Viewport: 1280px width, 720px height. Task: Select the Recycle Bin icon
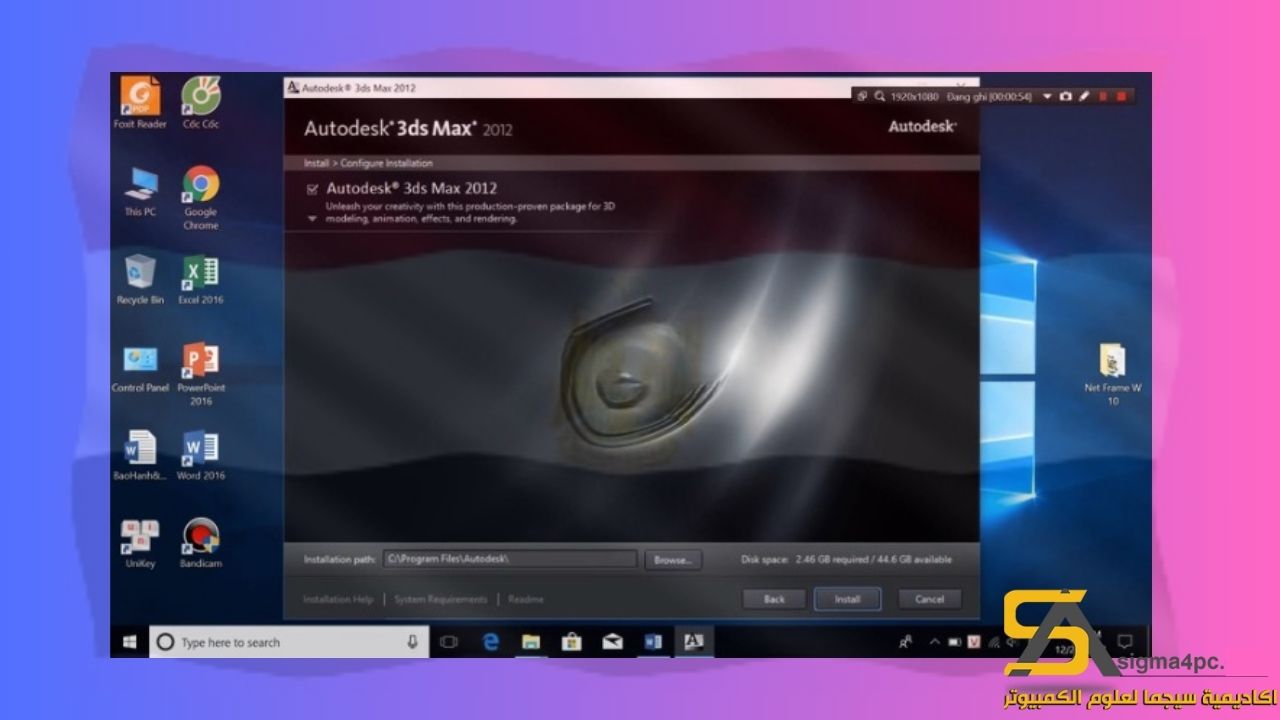pyautogui.click(x=140, y=279)
